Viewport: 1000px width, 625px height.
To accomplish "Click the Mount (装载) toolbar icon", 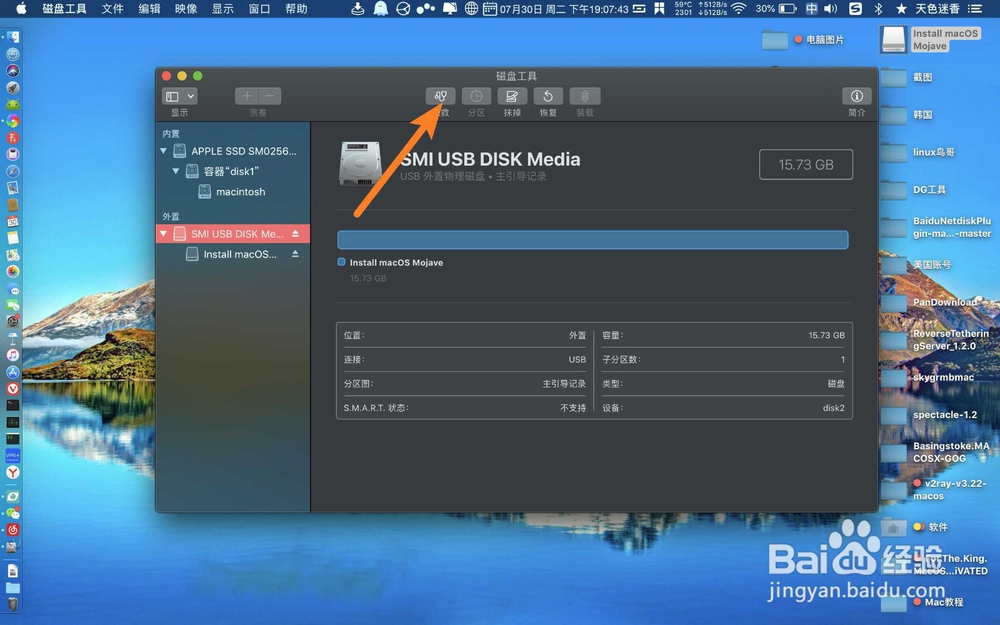I will (584, 96).
